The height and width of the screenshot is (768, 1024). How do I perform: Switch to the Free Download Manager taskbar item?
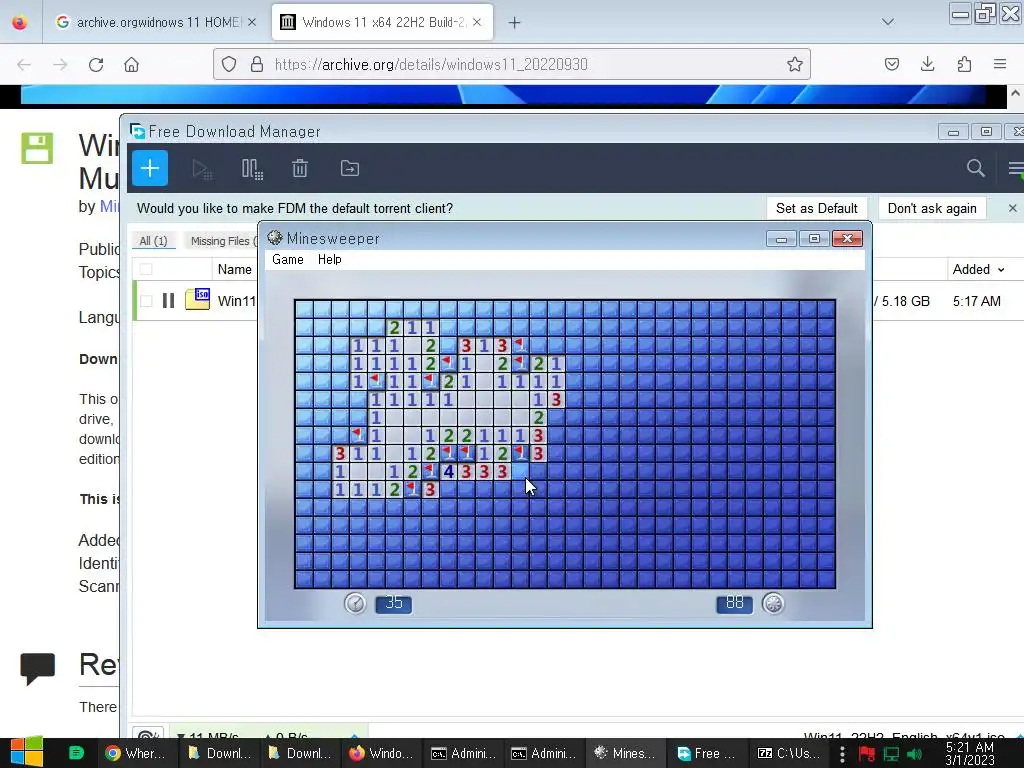coord(706,753)
